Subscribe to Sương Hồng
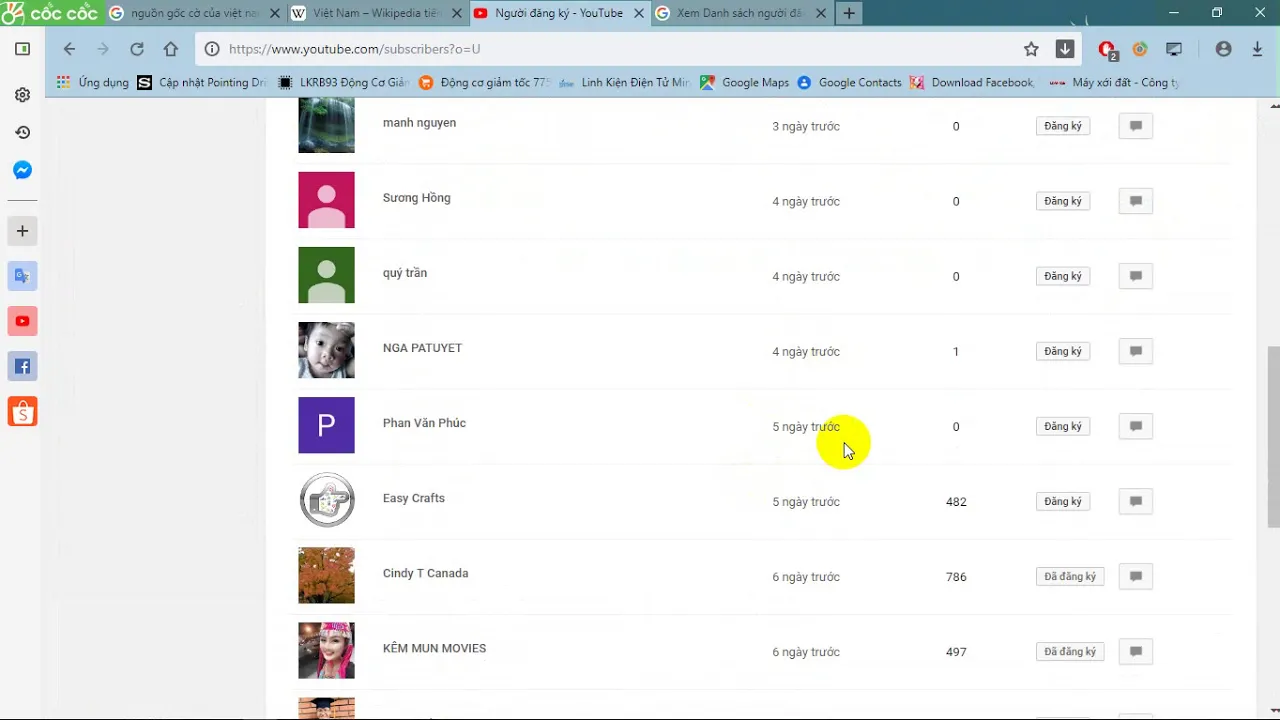 click(x=1062, y=201)
